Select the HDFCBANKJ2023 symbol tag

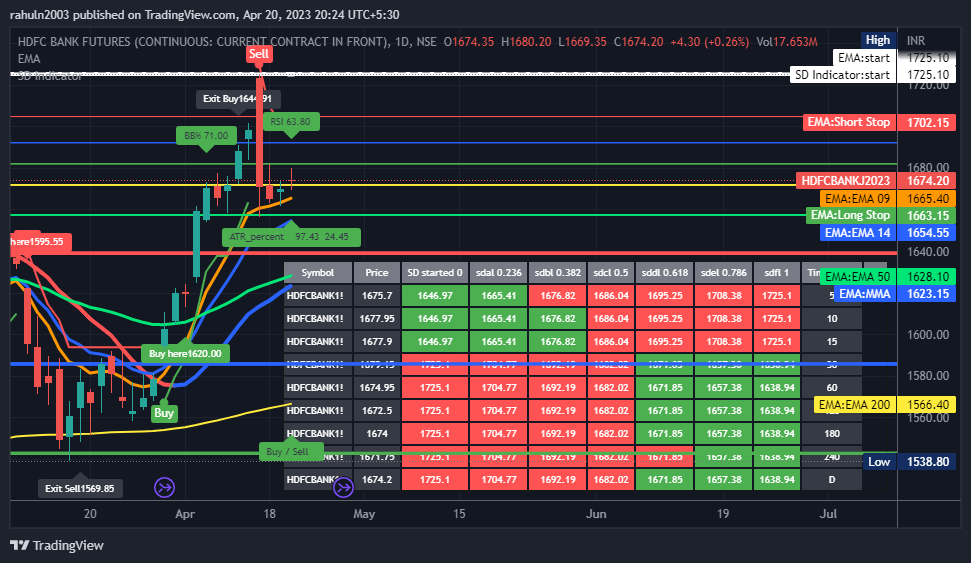click(x=845, y=180)
